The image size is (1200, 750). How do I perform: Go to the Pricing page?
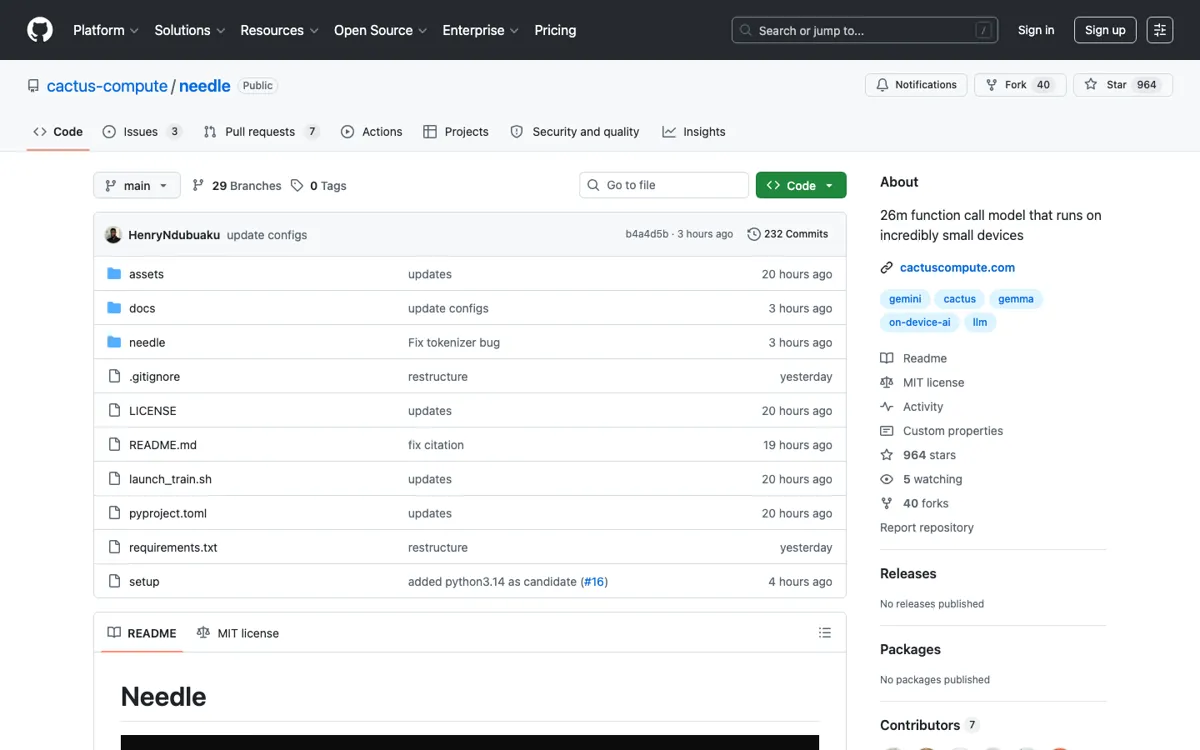click(555, 30)
